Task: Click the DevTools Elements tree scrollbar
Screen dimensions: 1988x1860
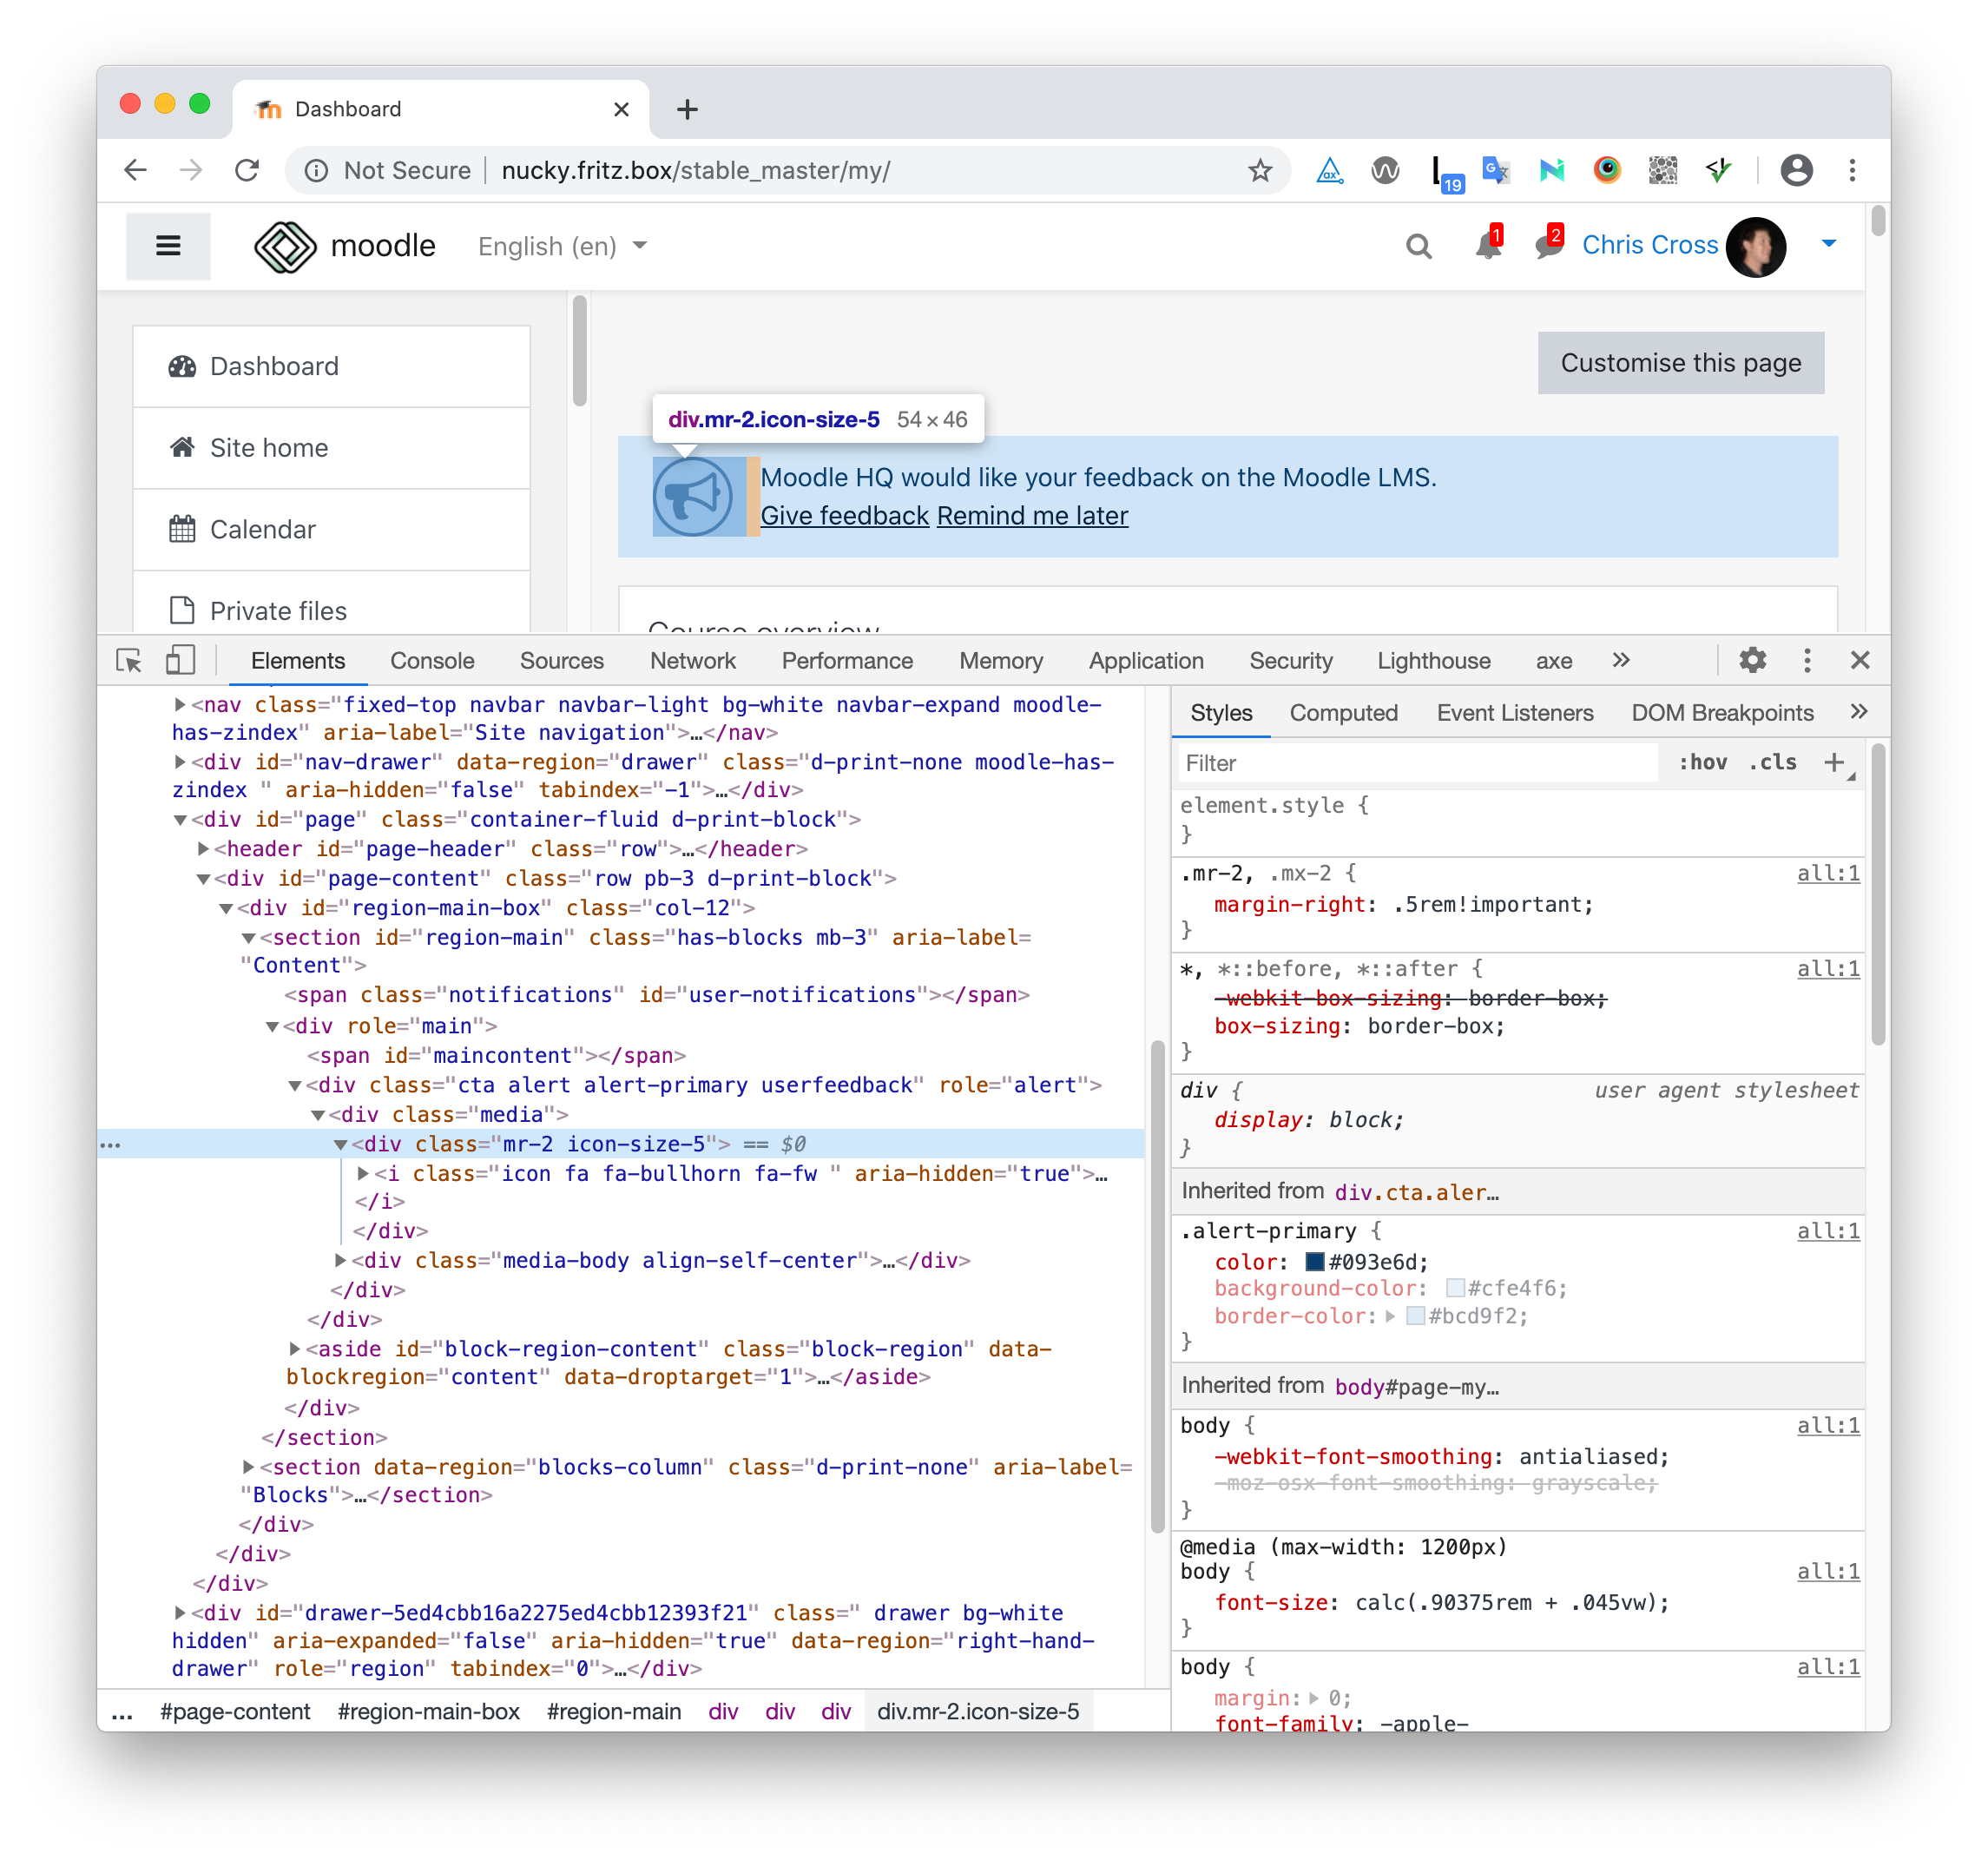Action: click(x=1157, y=1285)
